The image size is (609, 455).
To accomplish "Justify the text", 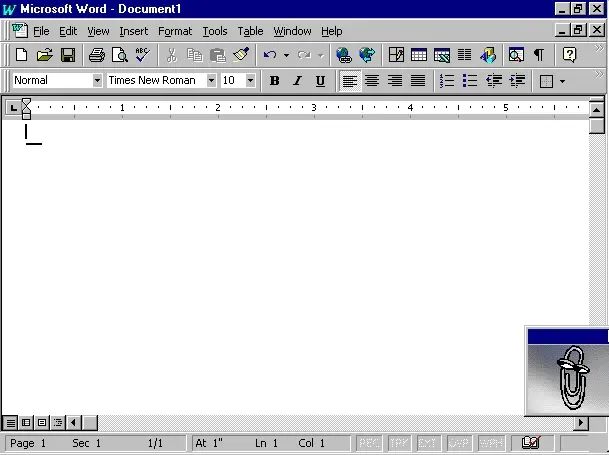I will point(418,81).
